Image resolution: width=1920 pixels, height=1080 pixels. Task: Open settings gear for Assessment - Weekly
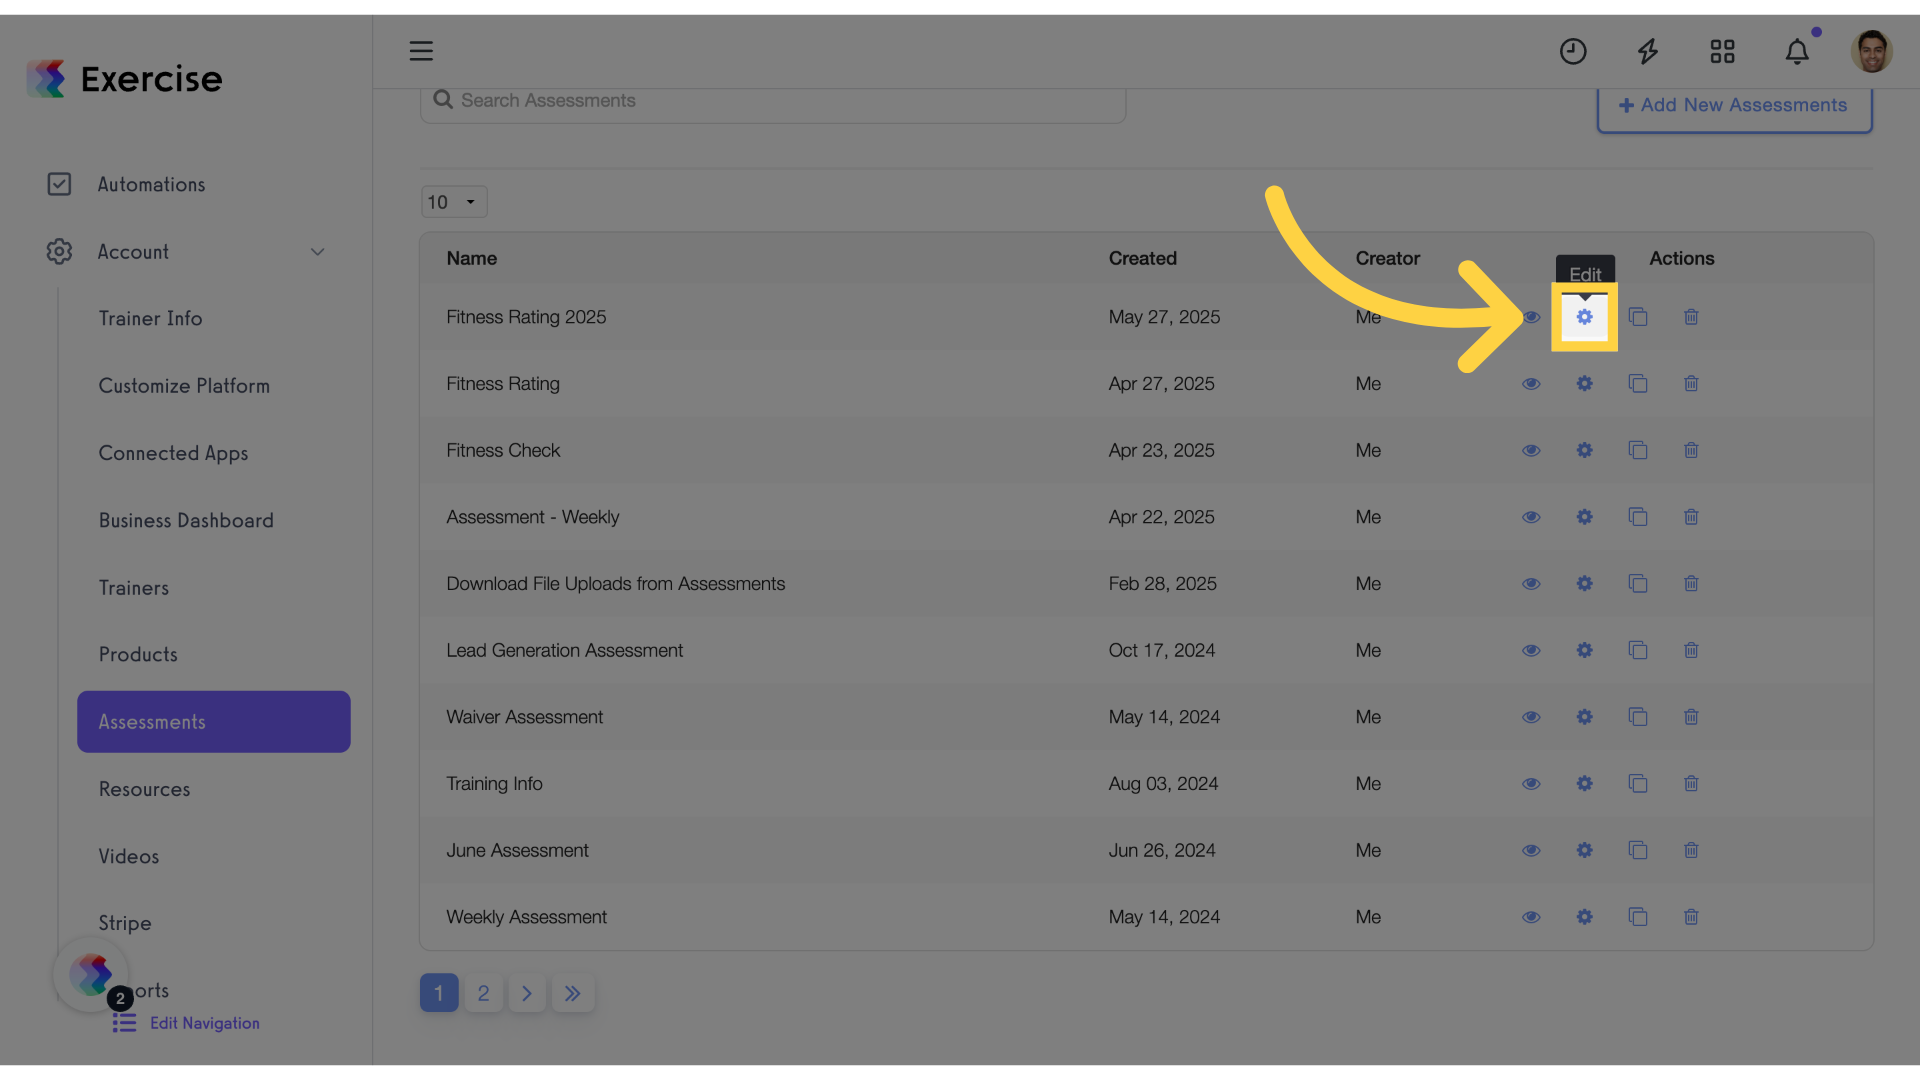coord(1584,517)
